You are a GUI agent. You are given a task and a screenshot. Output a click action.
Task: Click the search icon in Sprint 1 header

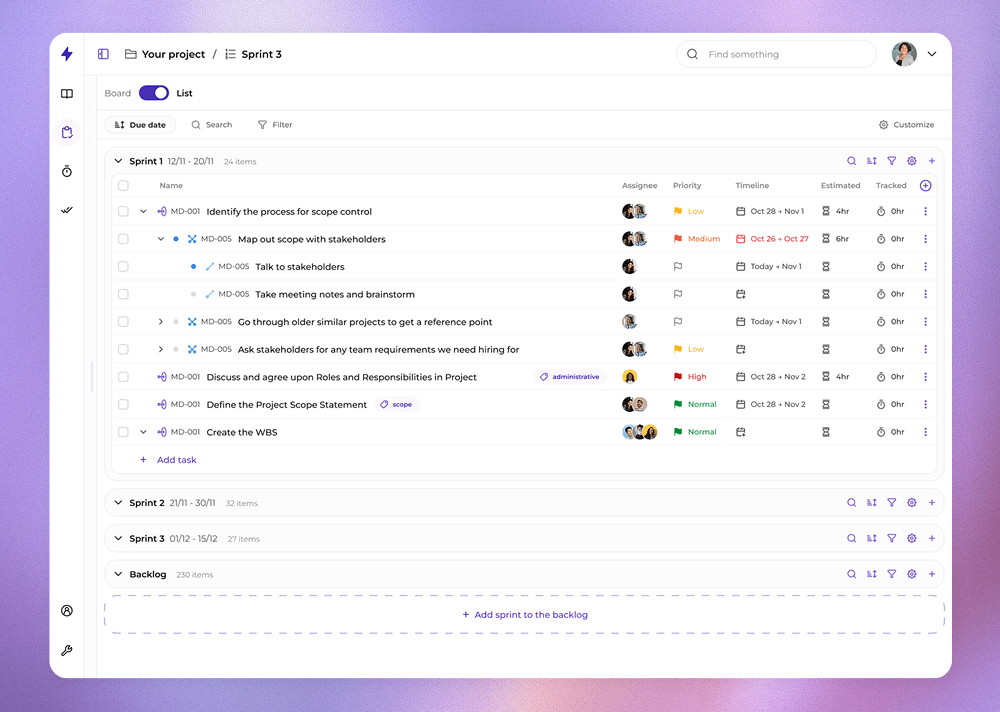pos(851,161)
